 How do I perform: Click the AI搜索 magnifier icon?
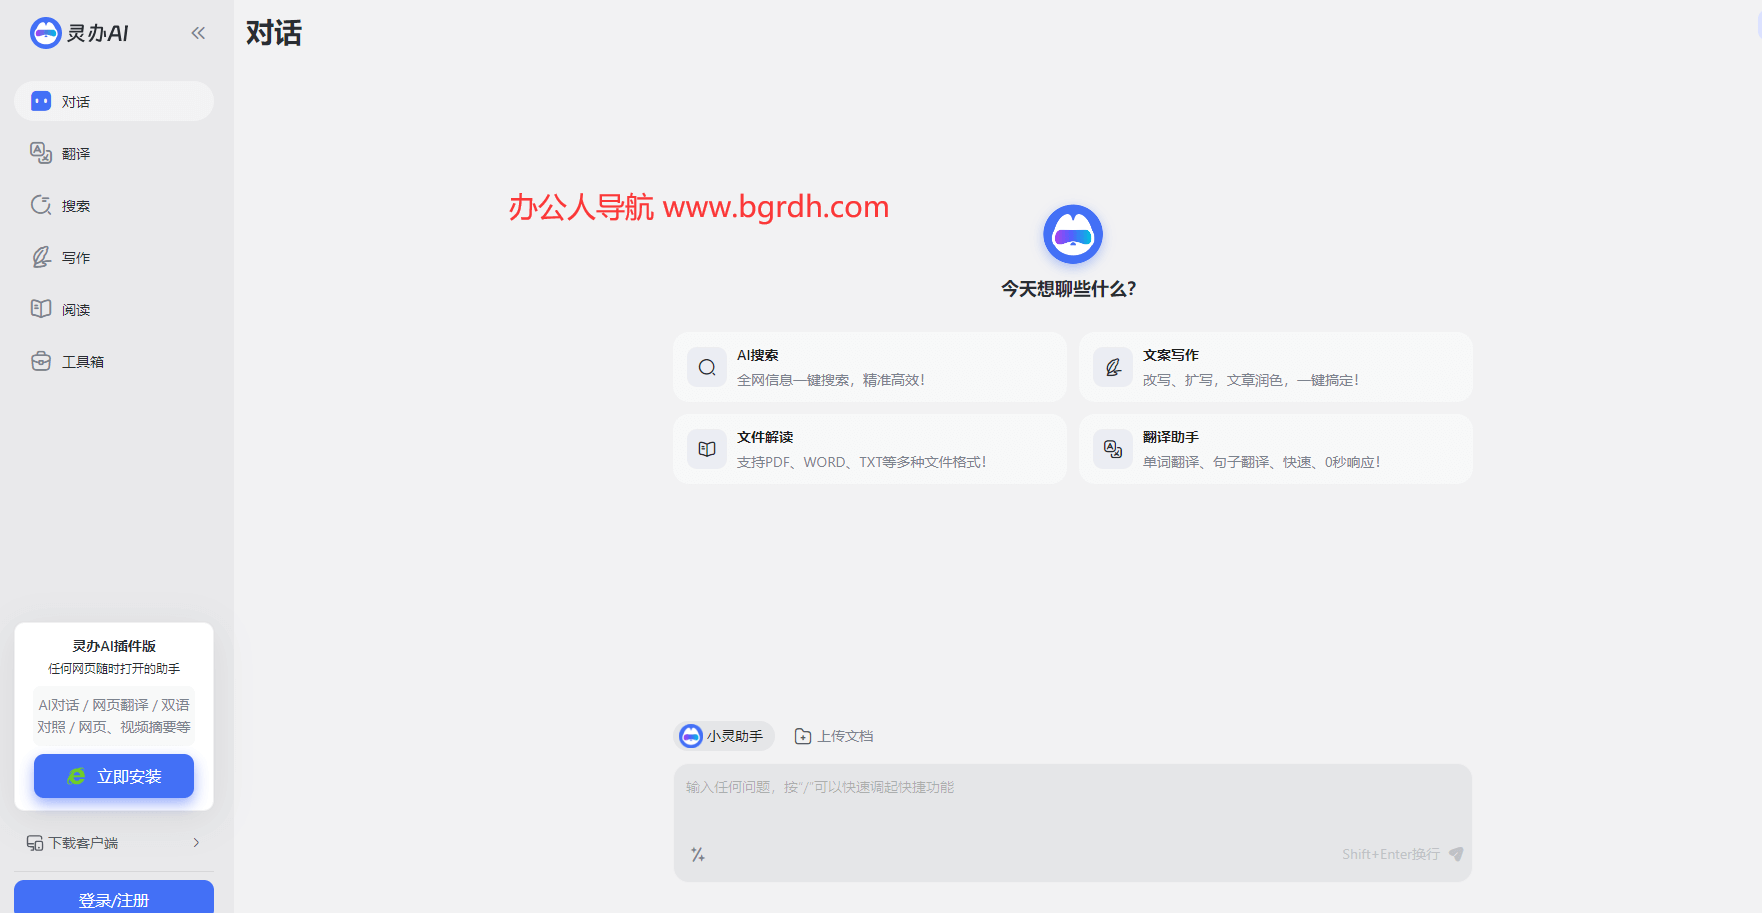pos(707,367)
